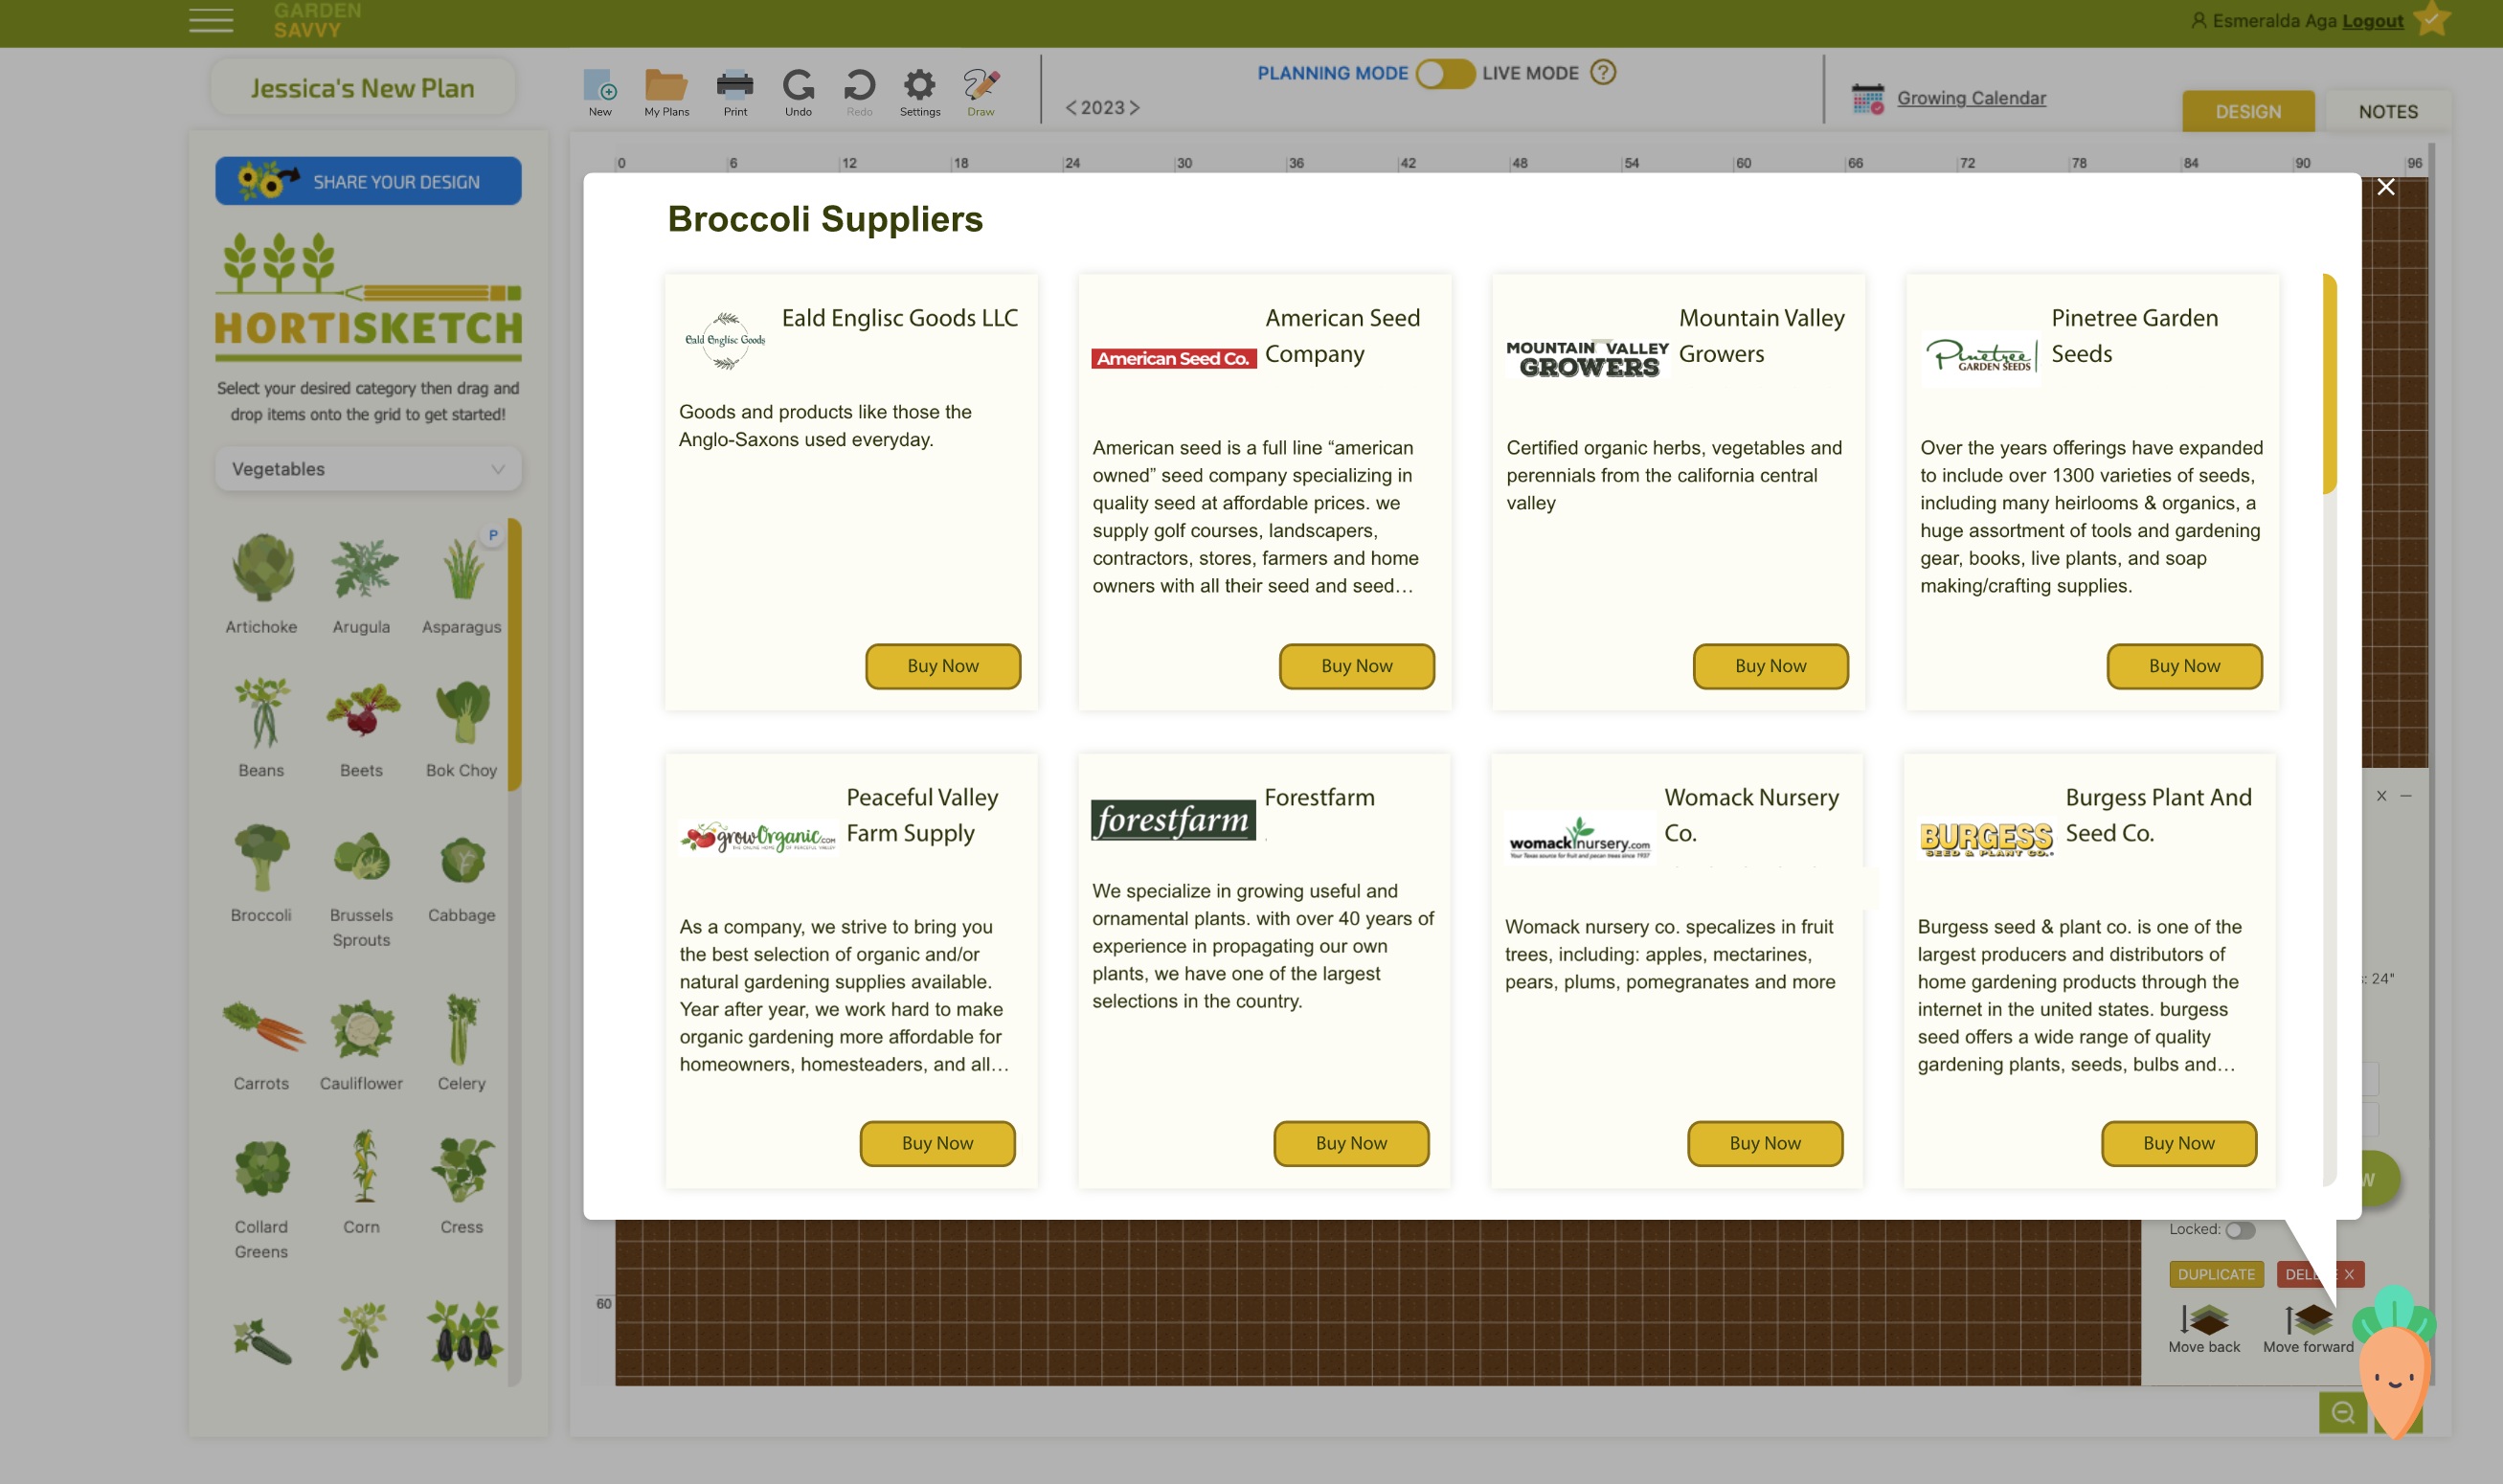Select the Cress vegetable icon
Viewport: 2503px width, 1484px height.
tap(462, 1168)
